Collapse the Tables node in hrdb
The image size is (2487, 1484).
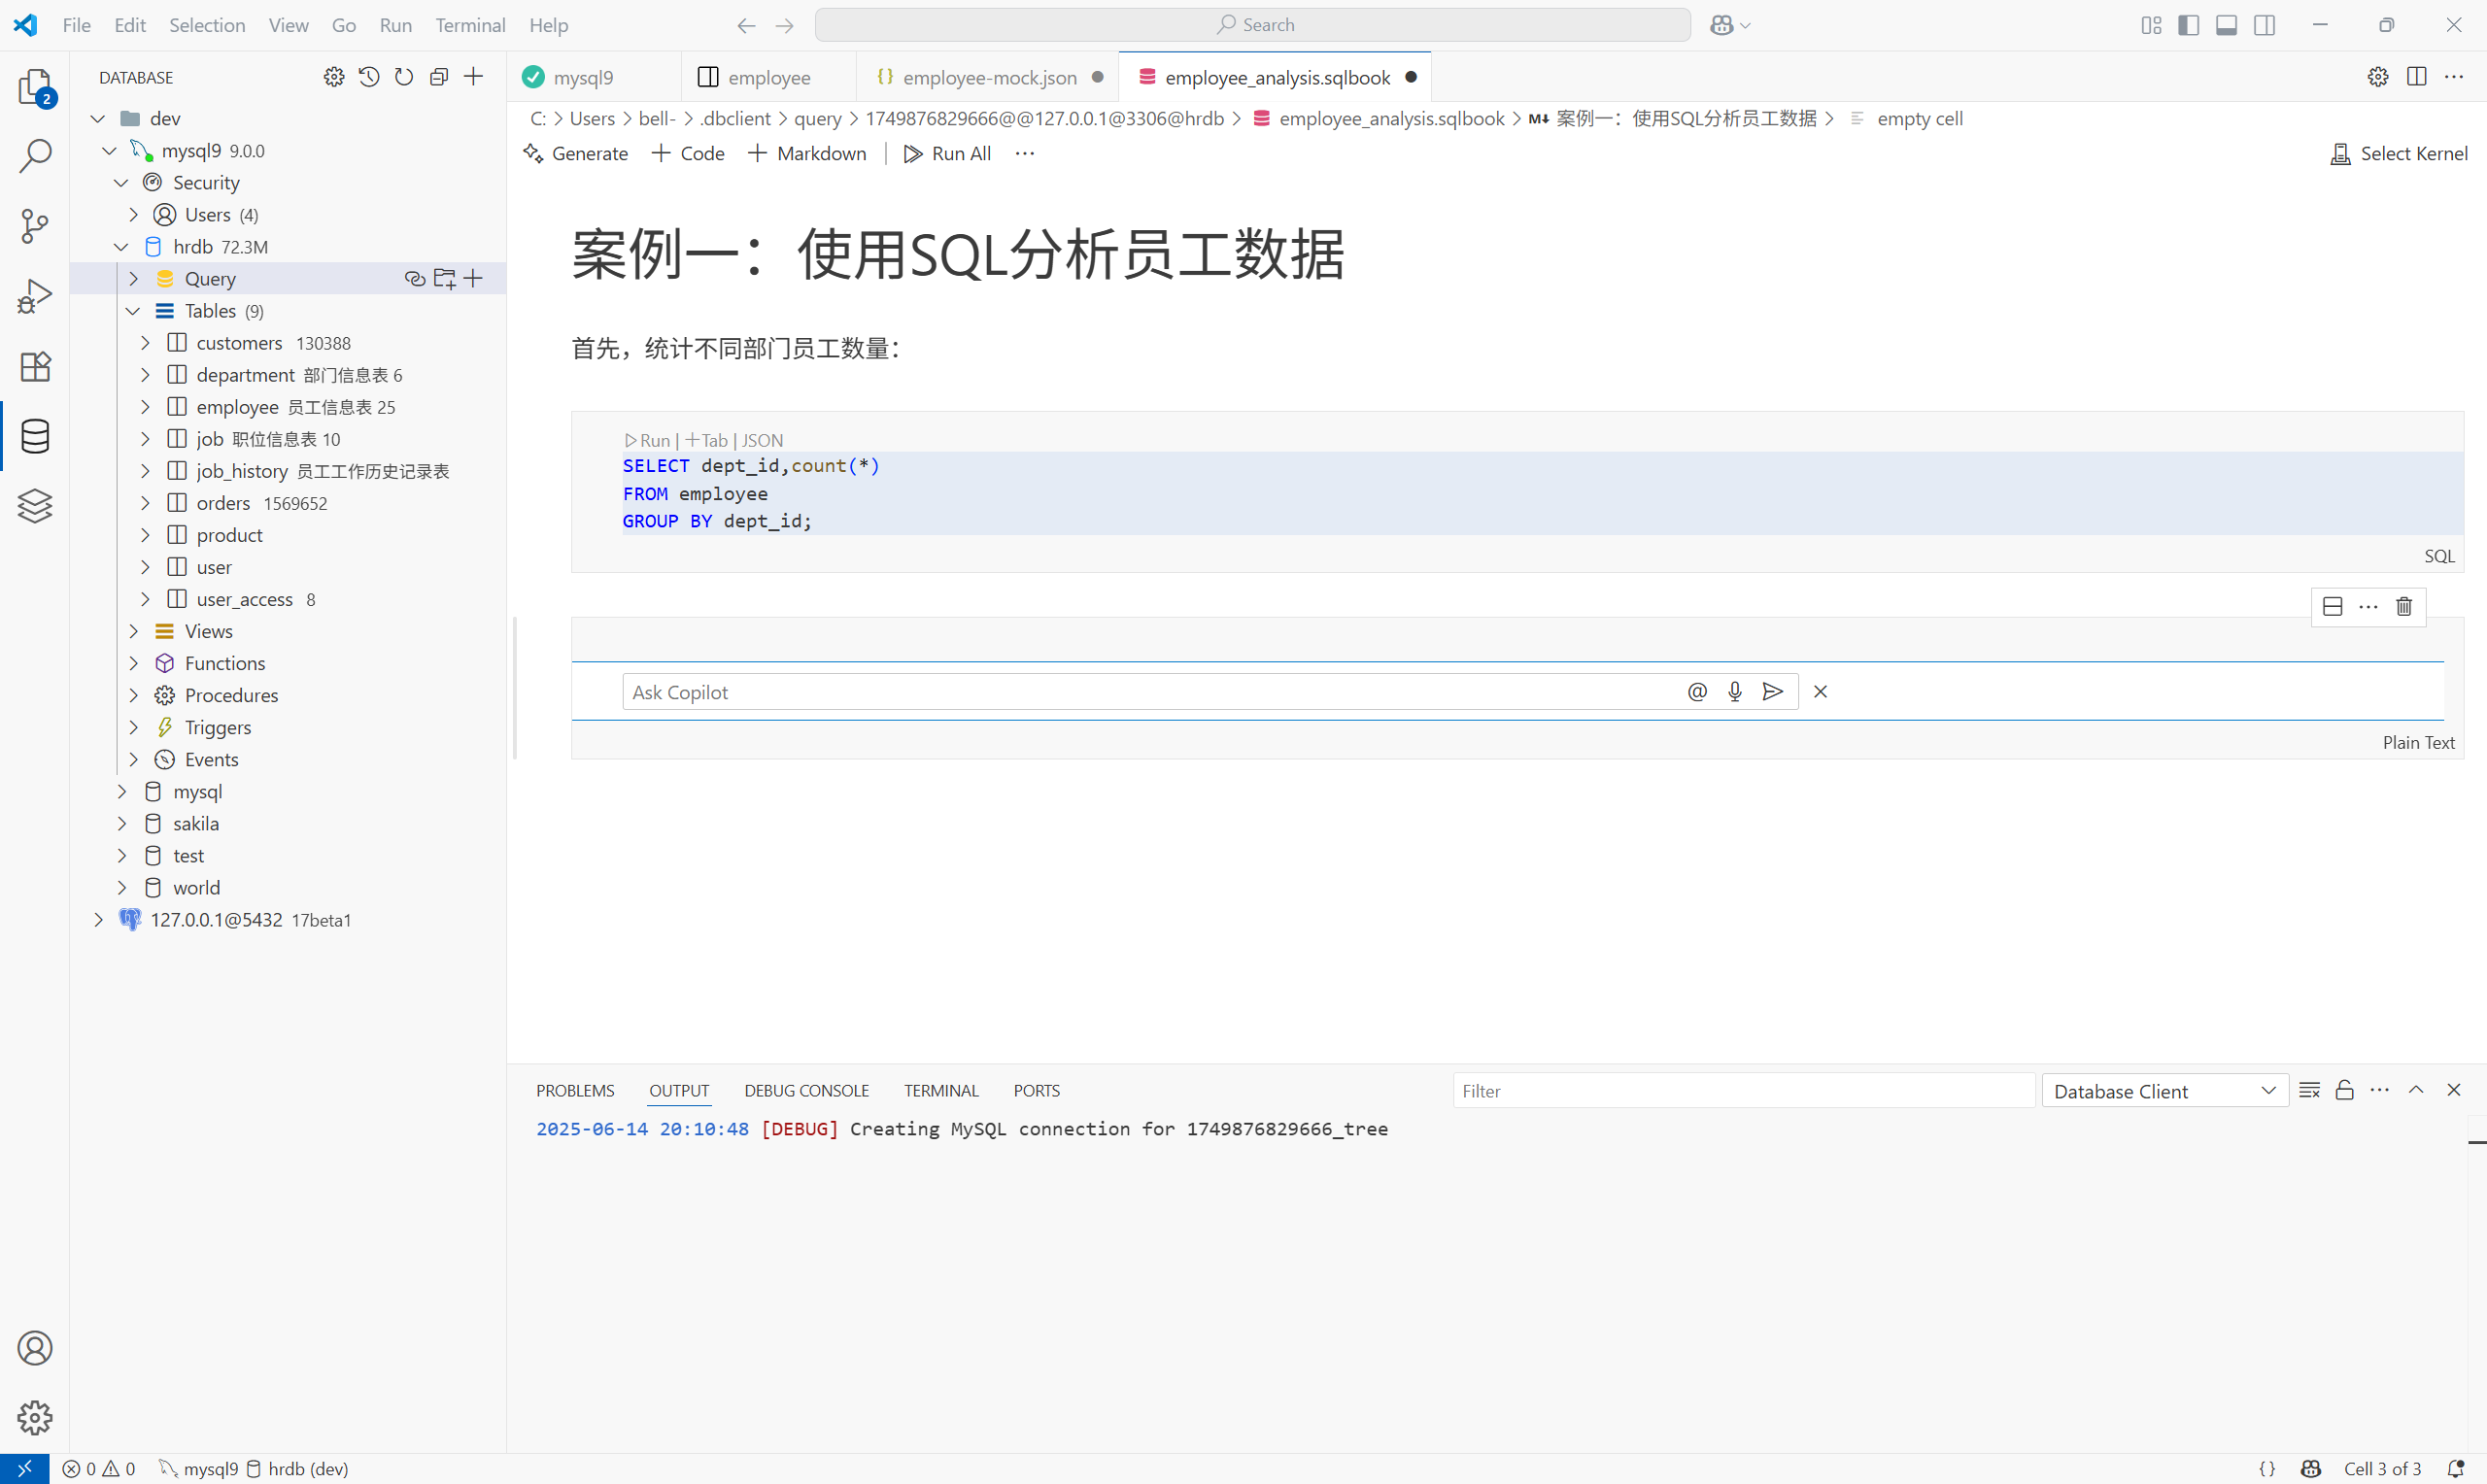pos(133,311)
